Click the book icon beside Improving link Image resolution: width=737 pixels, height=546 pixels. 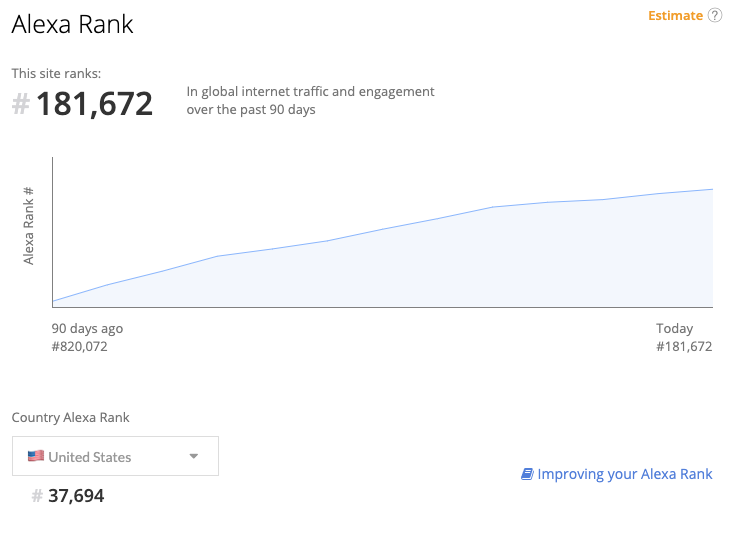pos(527,474)
